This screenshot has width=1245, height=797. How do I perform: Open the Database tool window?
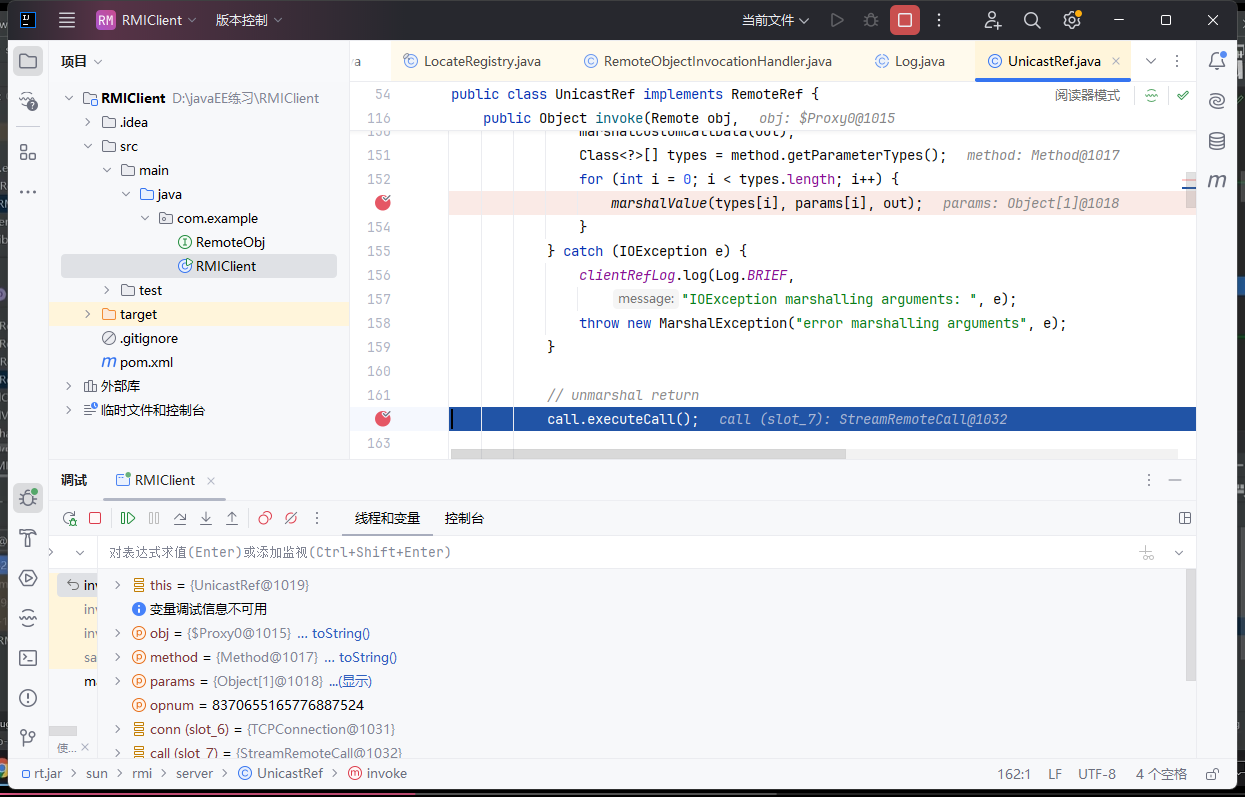pyautogui.click(x=1217, y=141)
